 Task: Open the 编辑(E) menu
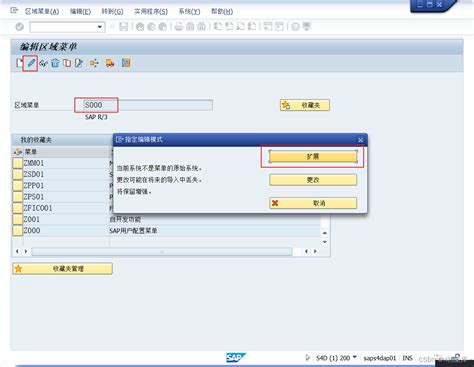pos(80,12)
